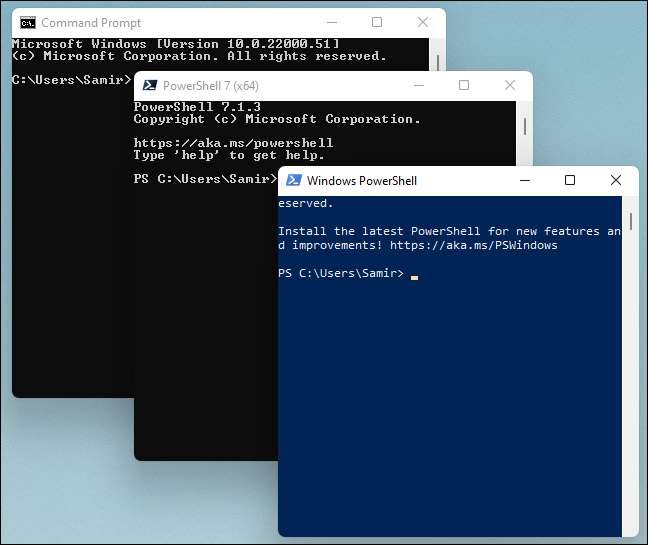Maximize the Command Prompt window
Viewport: 648px width, 545px height.
point(377,22)
